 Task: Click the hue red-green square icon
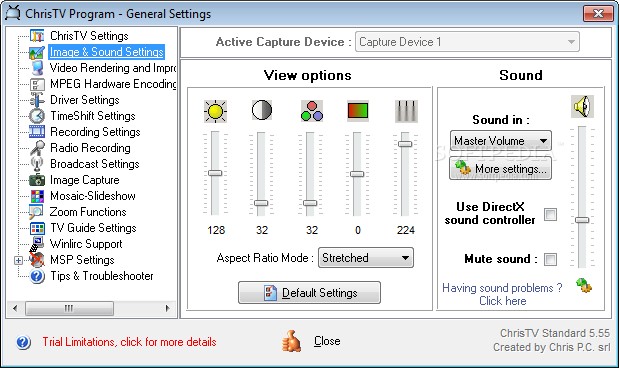coord(358,111)
